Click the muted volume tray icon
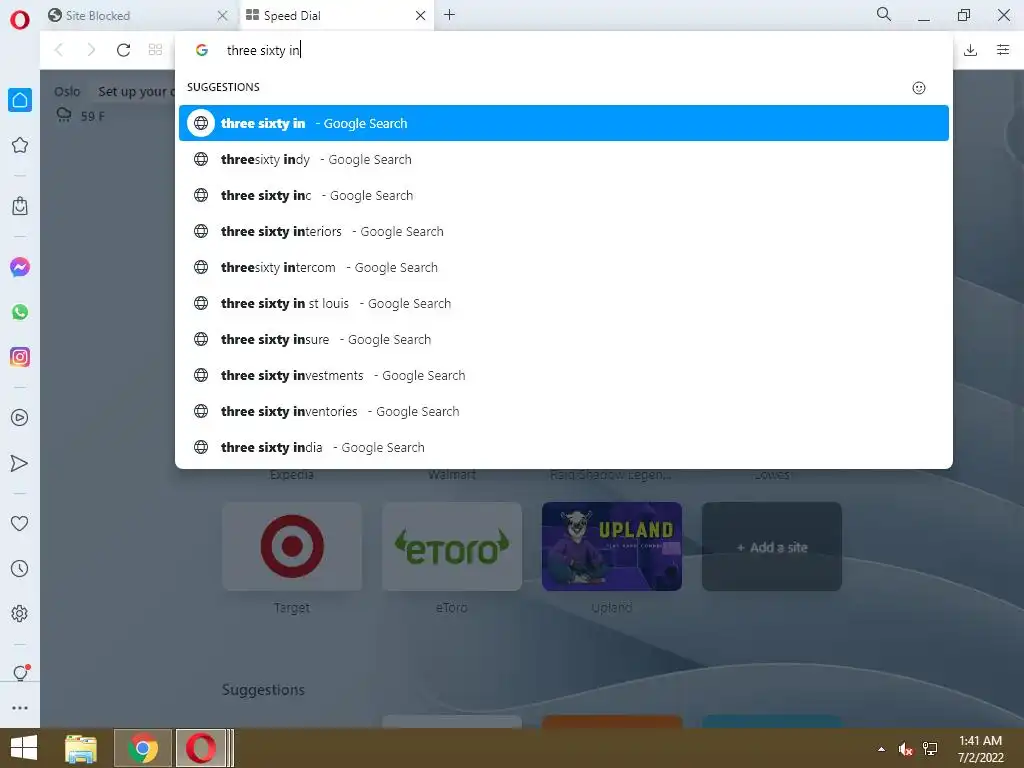This screenshot has height=768, width=1024. point(905,749)
